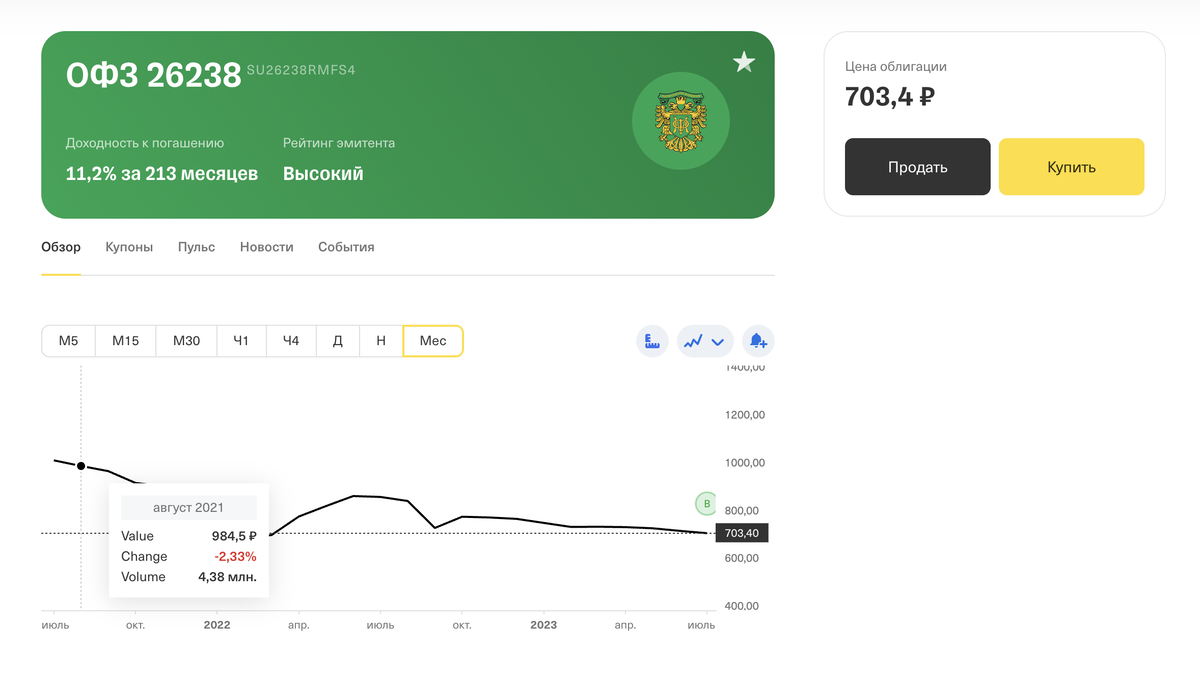1200x675 pixels.
Task: Switch to the Купоны tab
Action: (x=128, y=247)
